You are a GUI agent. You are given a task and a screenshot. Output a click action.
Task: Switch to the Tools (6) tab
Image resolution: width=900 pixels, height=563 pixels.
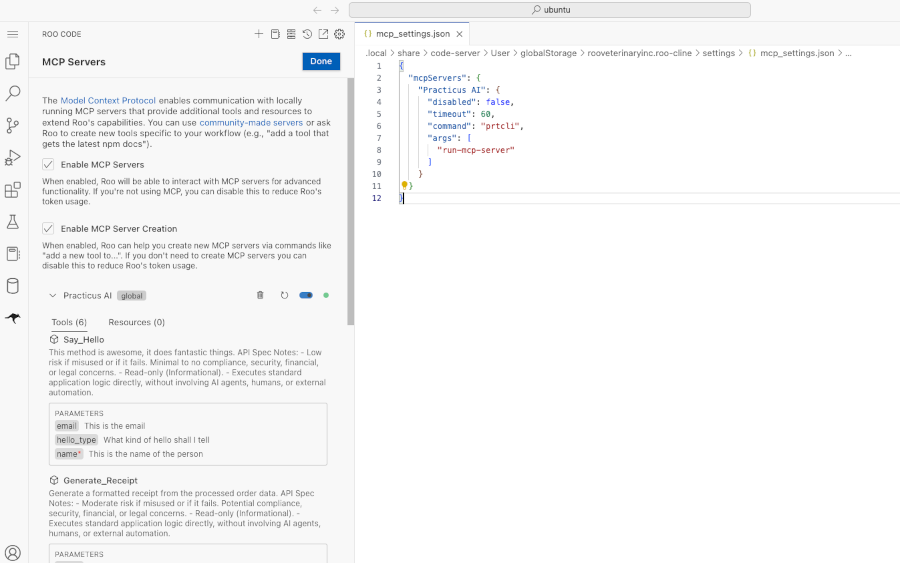tap(69, 323)
